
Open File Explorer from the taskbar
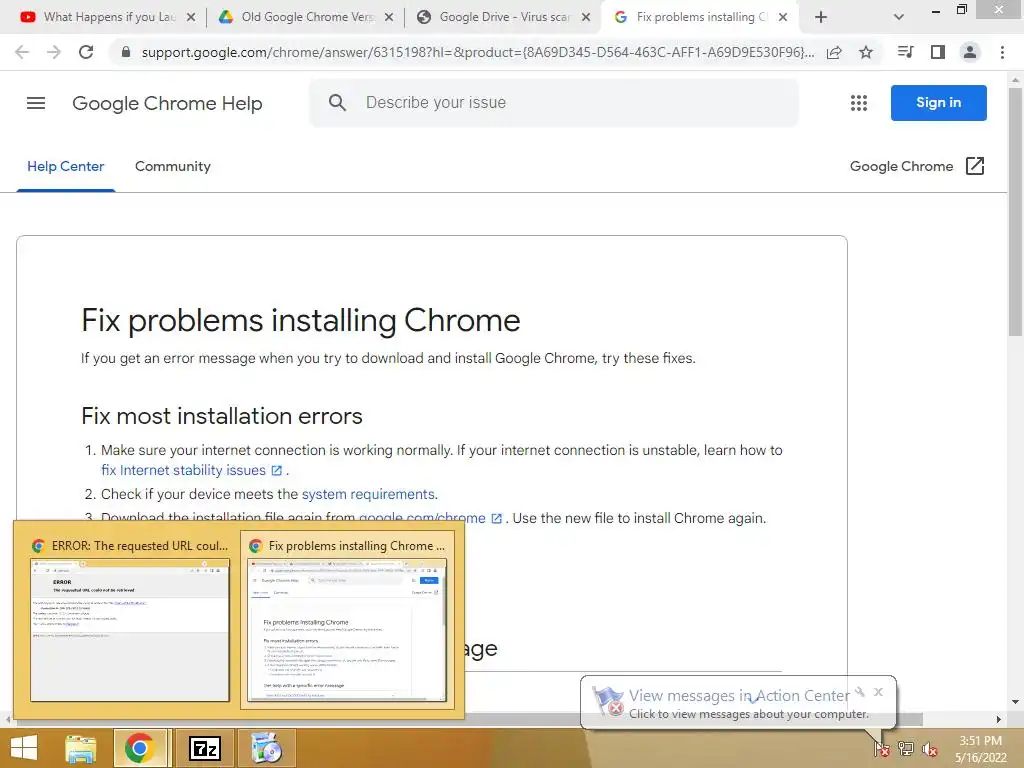(80, 748)
